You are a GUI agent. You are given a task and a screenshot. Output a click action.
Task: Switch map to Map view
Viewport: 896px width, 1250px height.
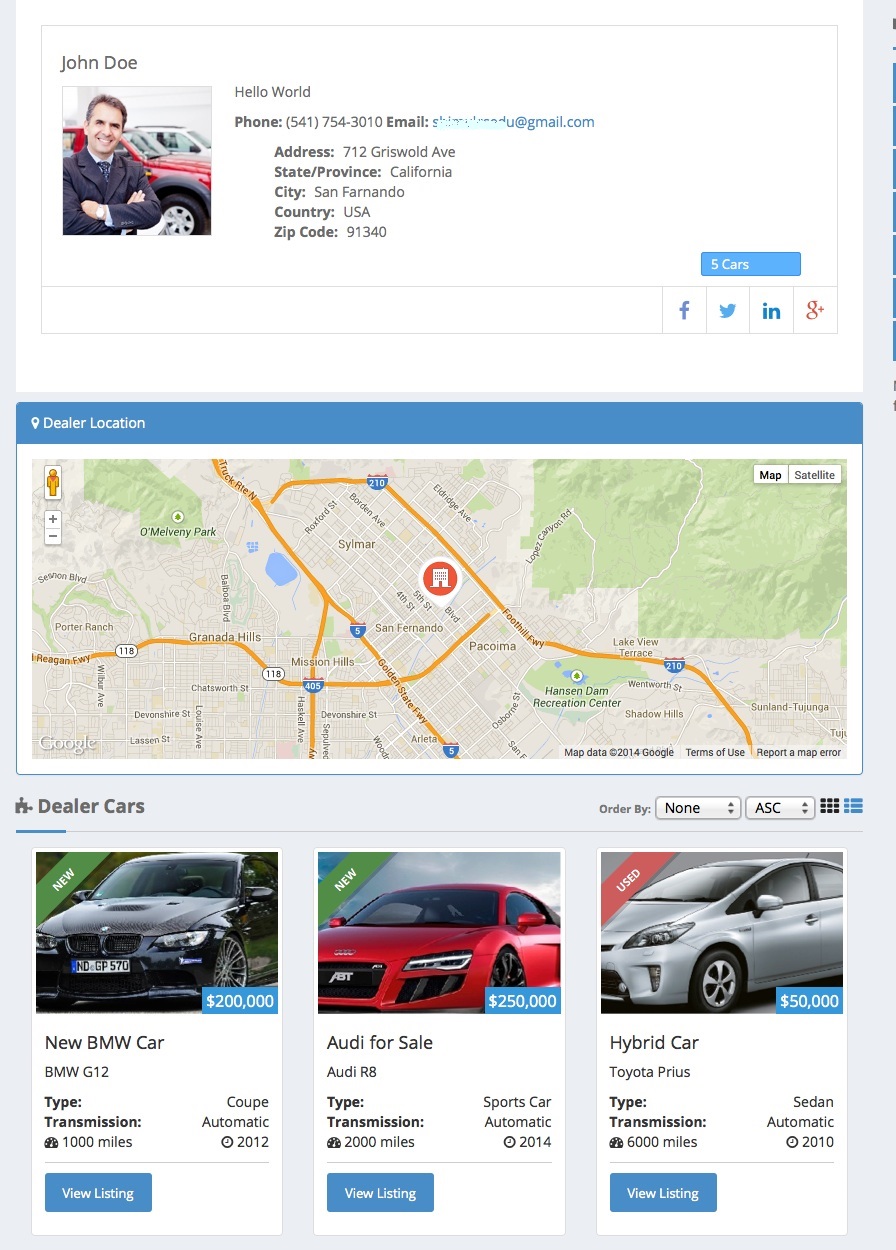click(771, 475)
